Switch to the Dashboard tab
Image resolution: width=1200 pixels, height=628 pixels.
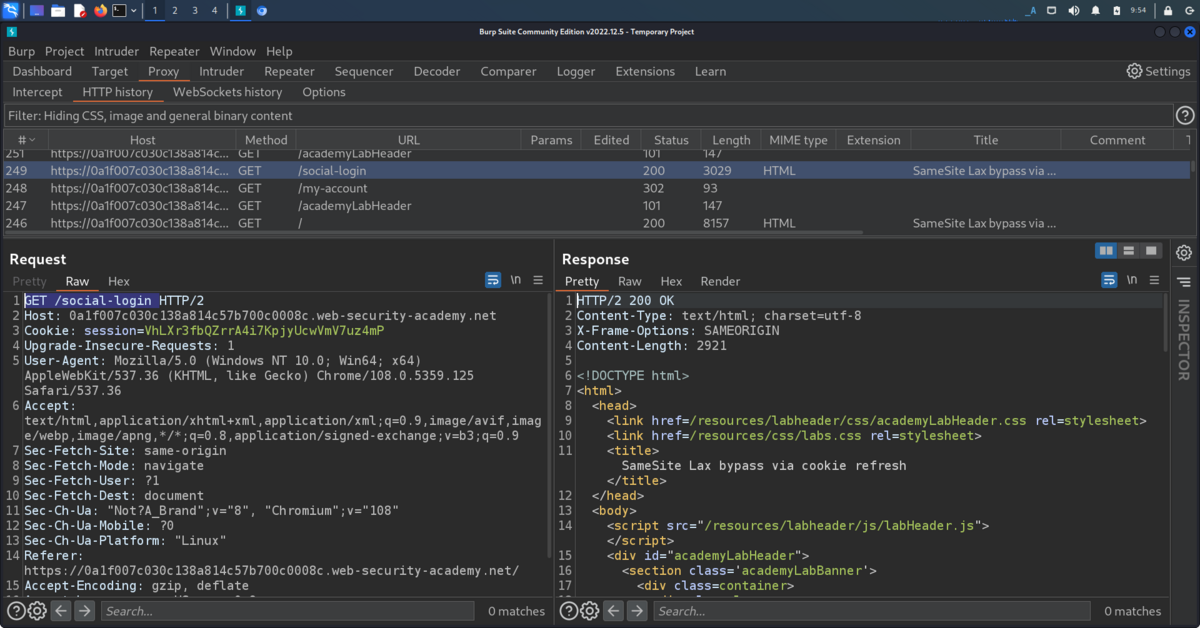coord(43,71)
